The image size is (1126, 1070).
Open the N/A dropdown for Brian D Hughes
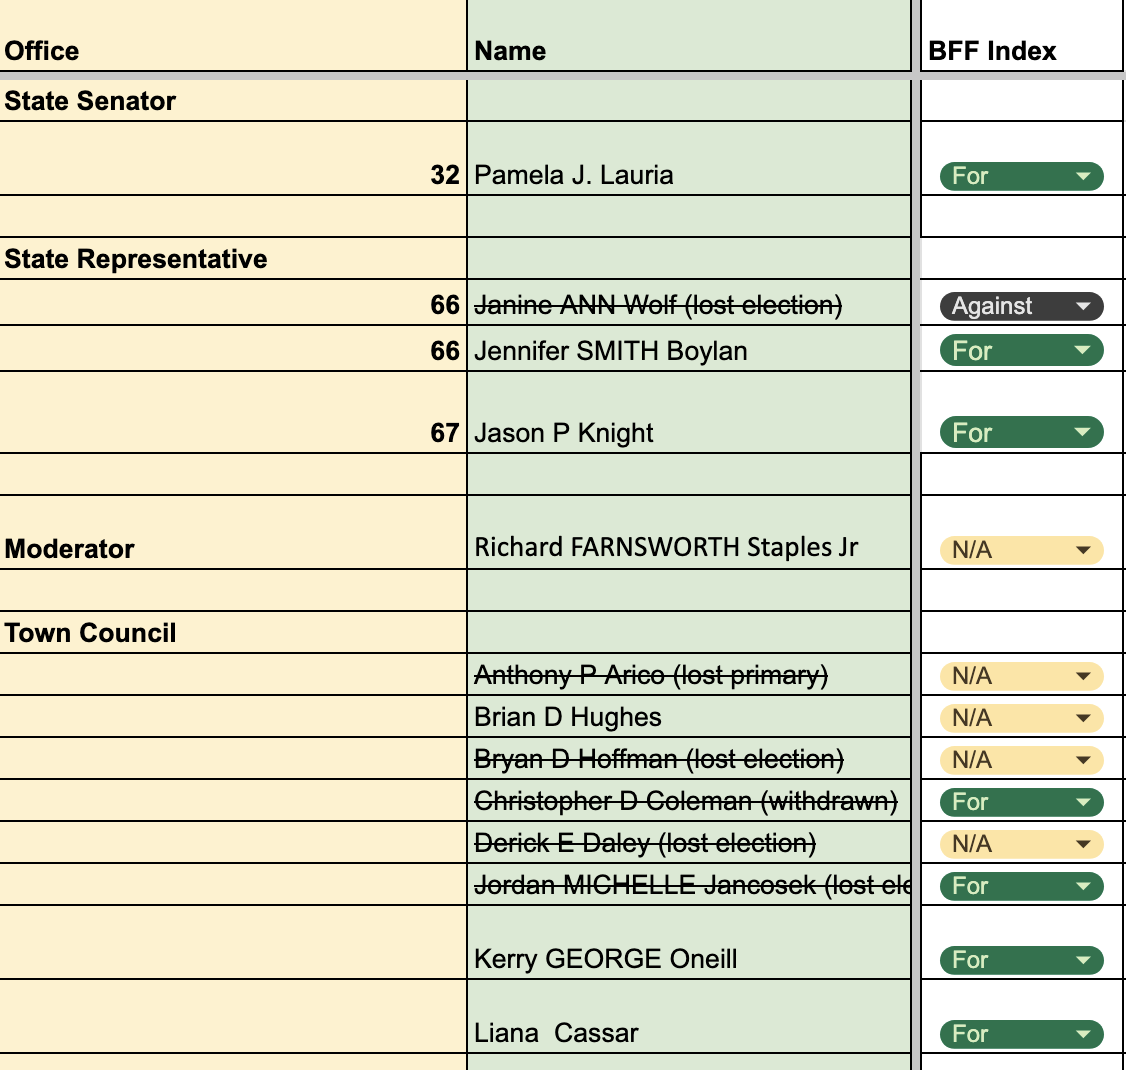pyautogui.click(x=1021, y=717)
